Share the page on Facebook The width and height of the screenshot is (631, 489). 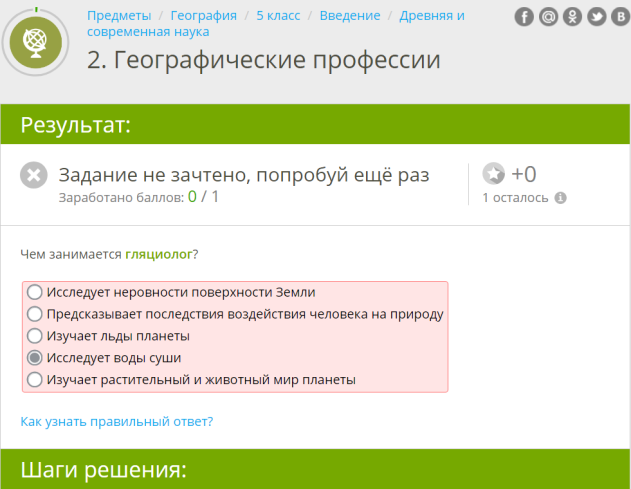[x=524, y=17]
